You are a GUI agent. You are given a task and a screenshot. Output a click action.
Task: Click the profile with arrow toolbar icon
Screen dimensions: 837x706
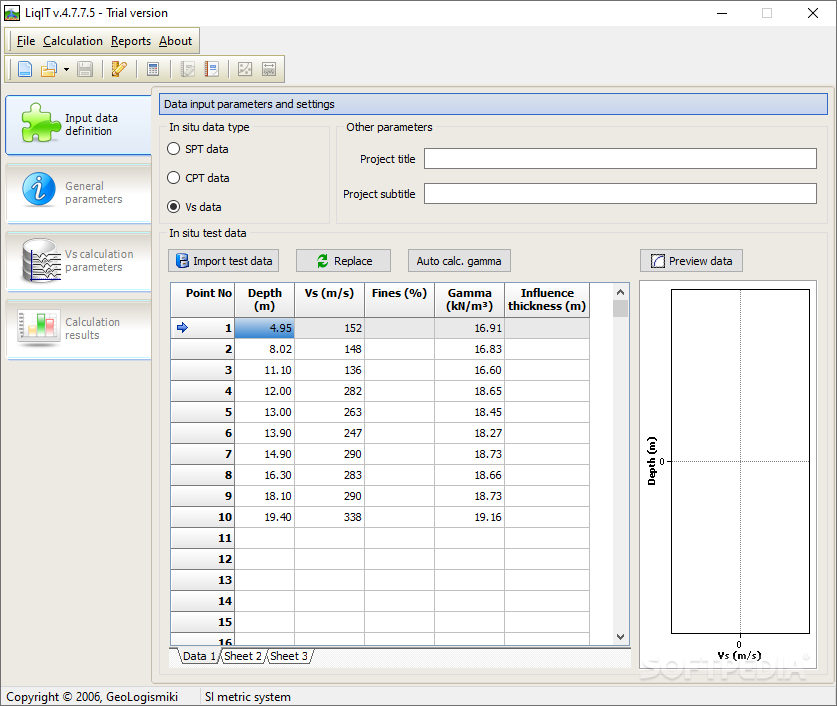coord(269,69)
